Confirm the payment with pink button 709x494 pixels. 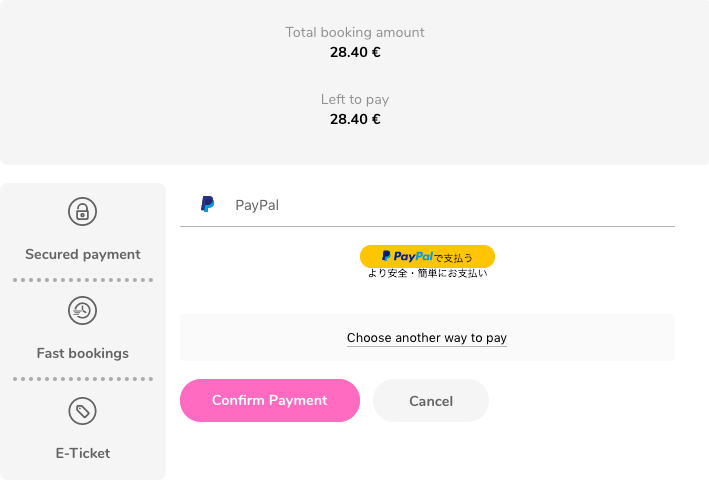270,400
